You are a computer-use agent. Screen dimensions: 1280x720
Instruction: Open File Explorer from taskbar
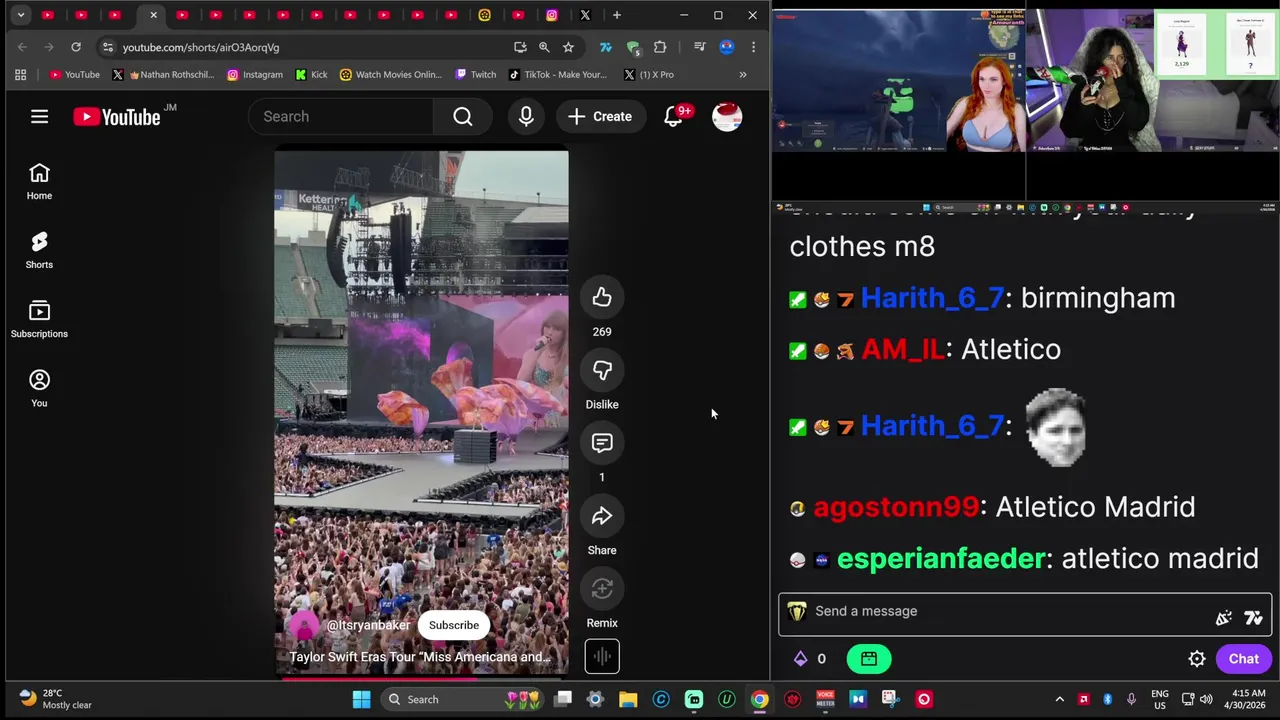tap(628, 699)
